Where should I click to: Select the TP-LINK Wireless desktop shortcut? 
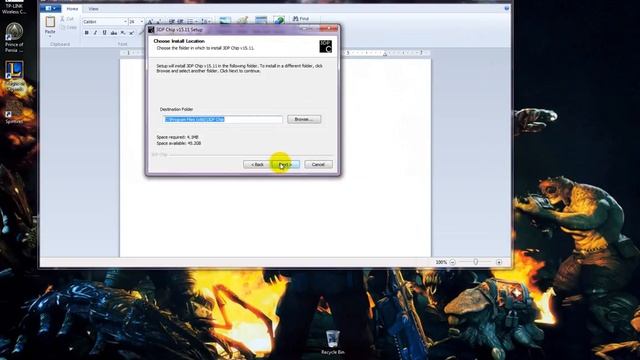point(14,7)
